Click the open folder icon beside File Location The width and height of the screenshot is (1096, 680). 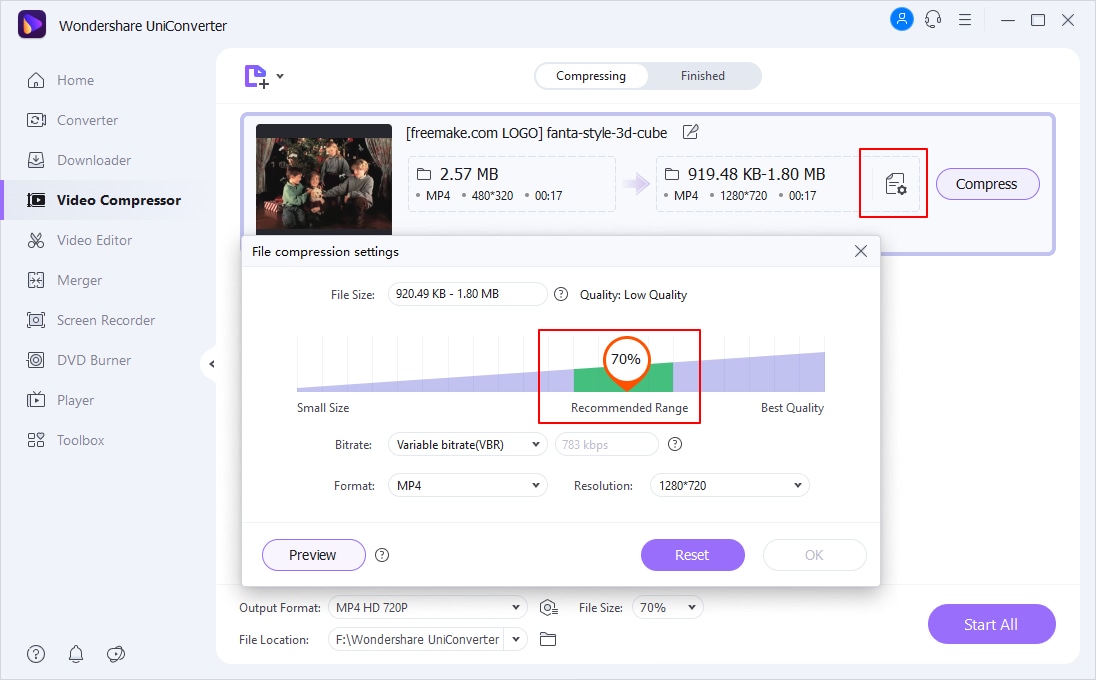[548, 639]
